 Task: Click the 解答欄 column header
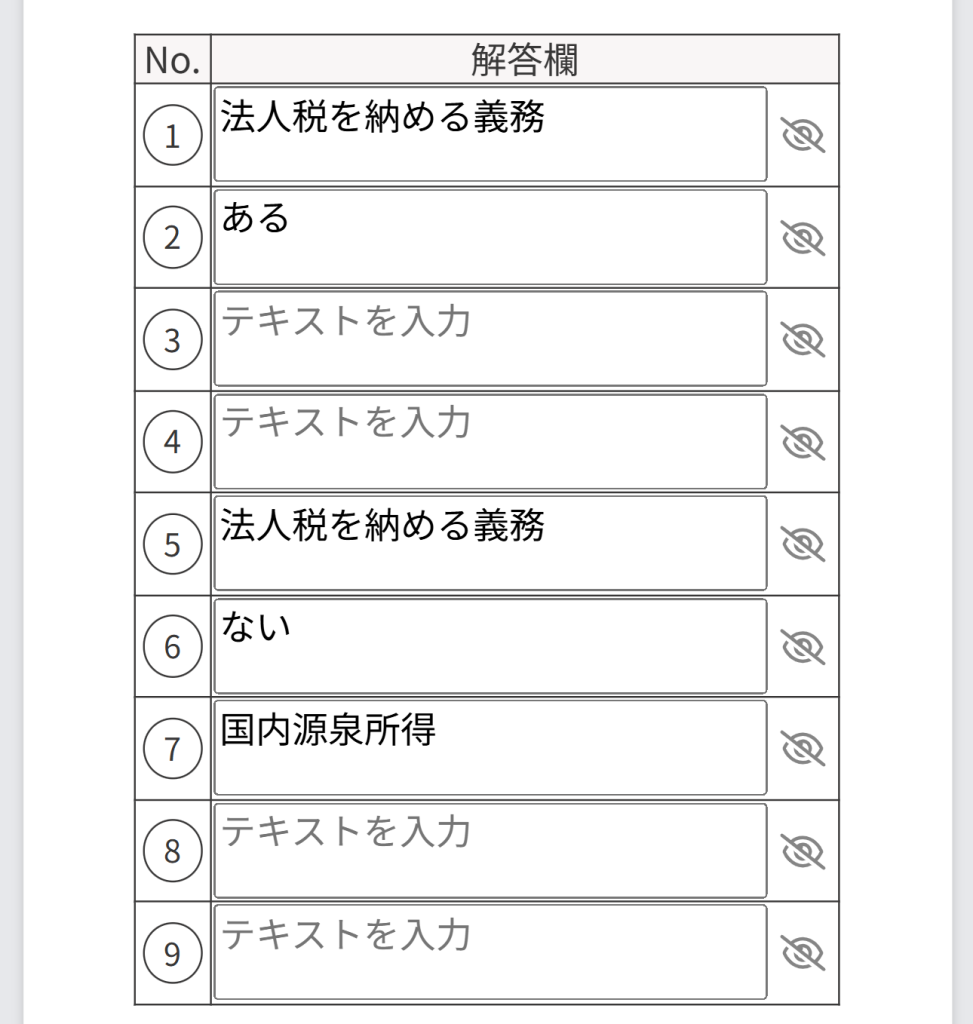click(524, 60)
